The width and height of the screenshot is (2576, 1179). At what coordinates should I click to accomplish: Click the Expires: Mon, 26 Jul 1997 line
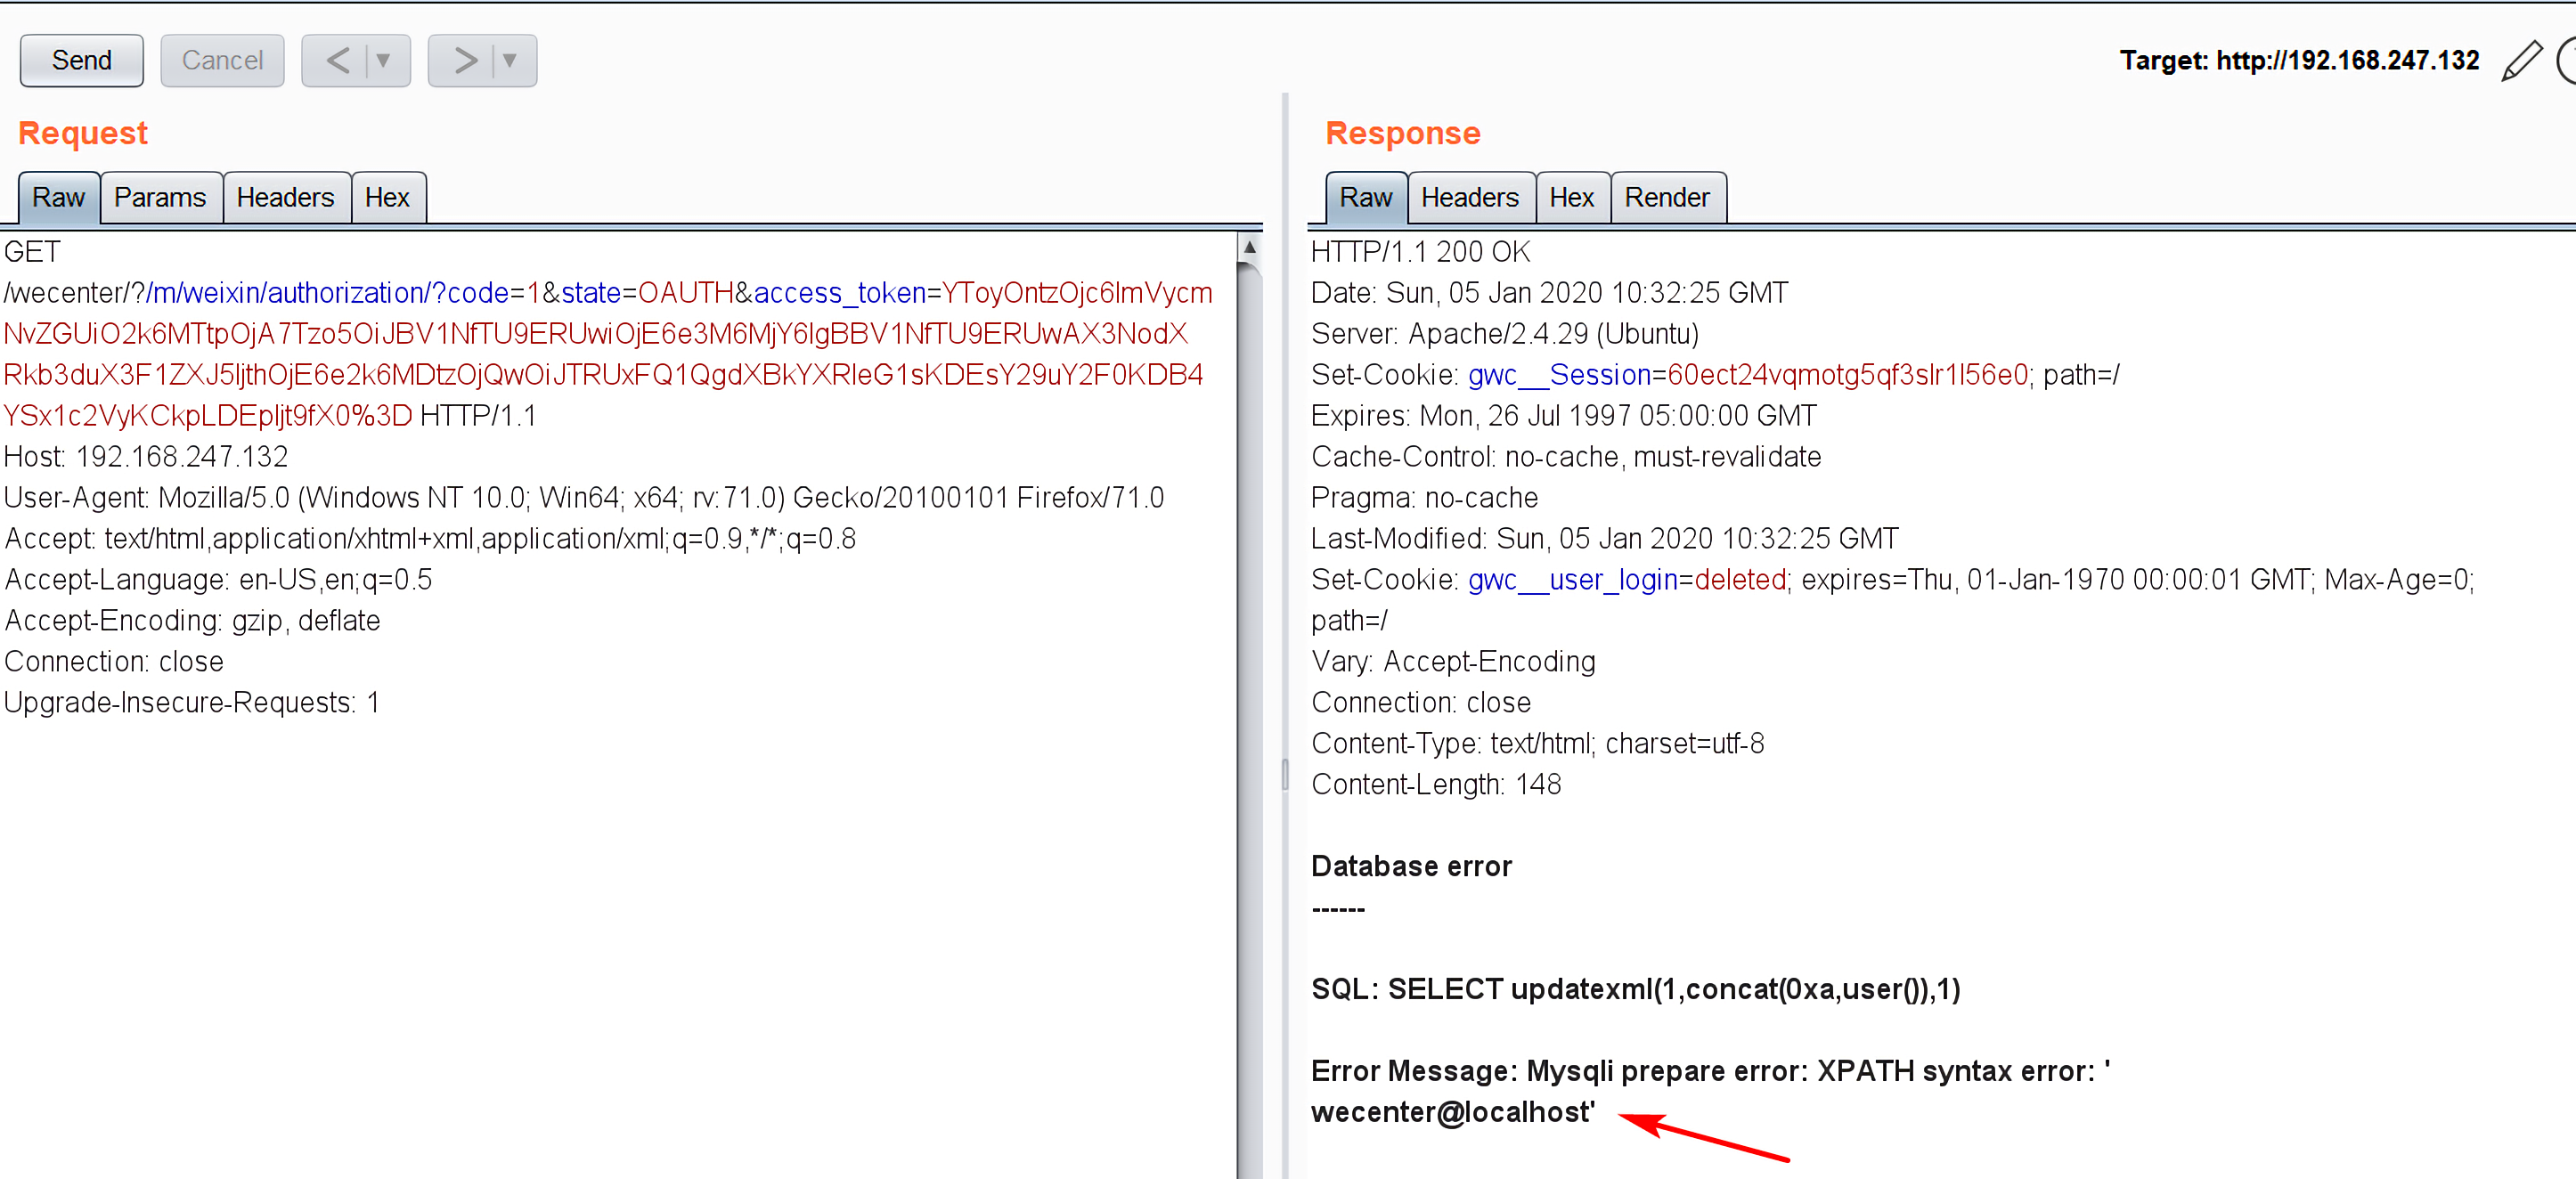[x=1563, y=416]
